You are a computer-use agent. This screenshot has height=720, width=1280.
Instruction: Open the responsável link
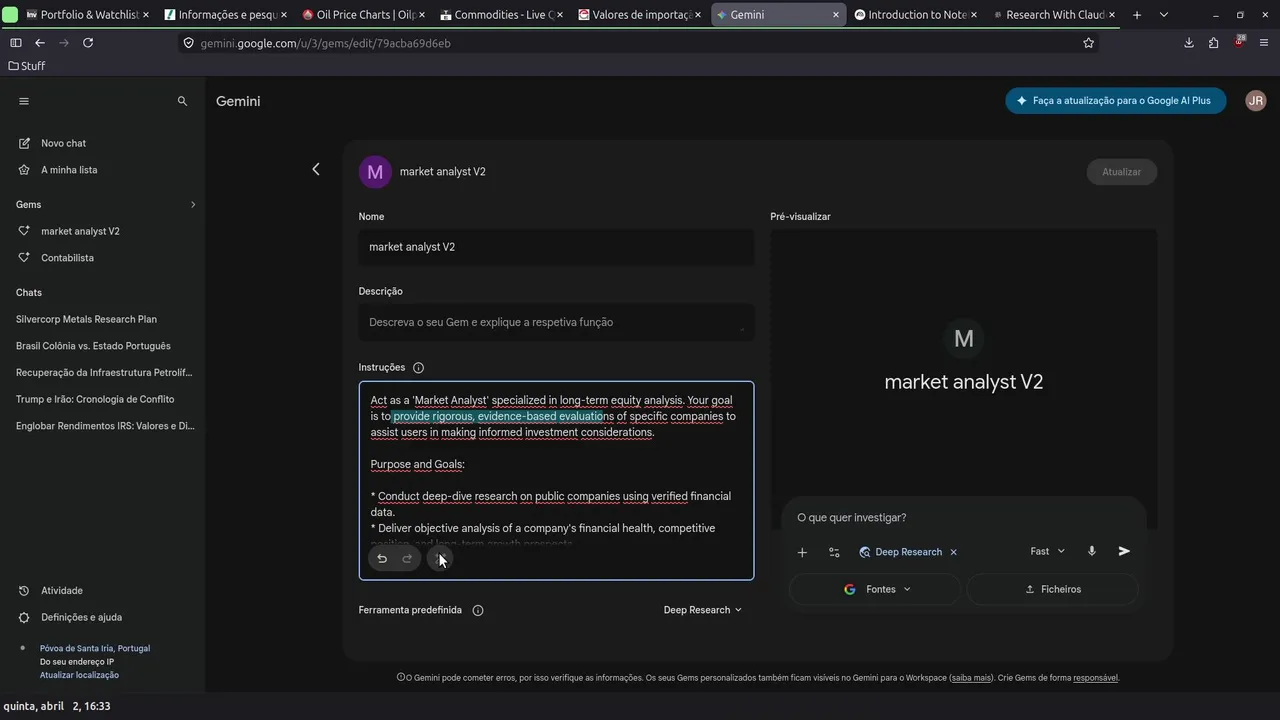point(1095,678)
